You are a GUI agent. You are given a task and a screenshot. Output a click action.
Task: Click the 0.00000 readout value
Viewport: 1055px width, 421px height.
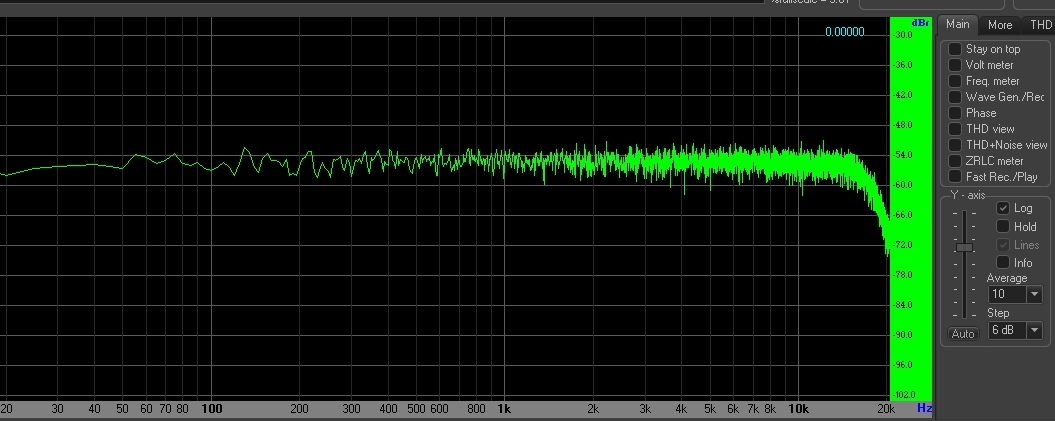844,32
